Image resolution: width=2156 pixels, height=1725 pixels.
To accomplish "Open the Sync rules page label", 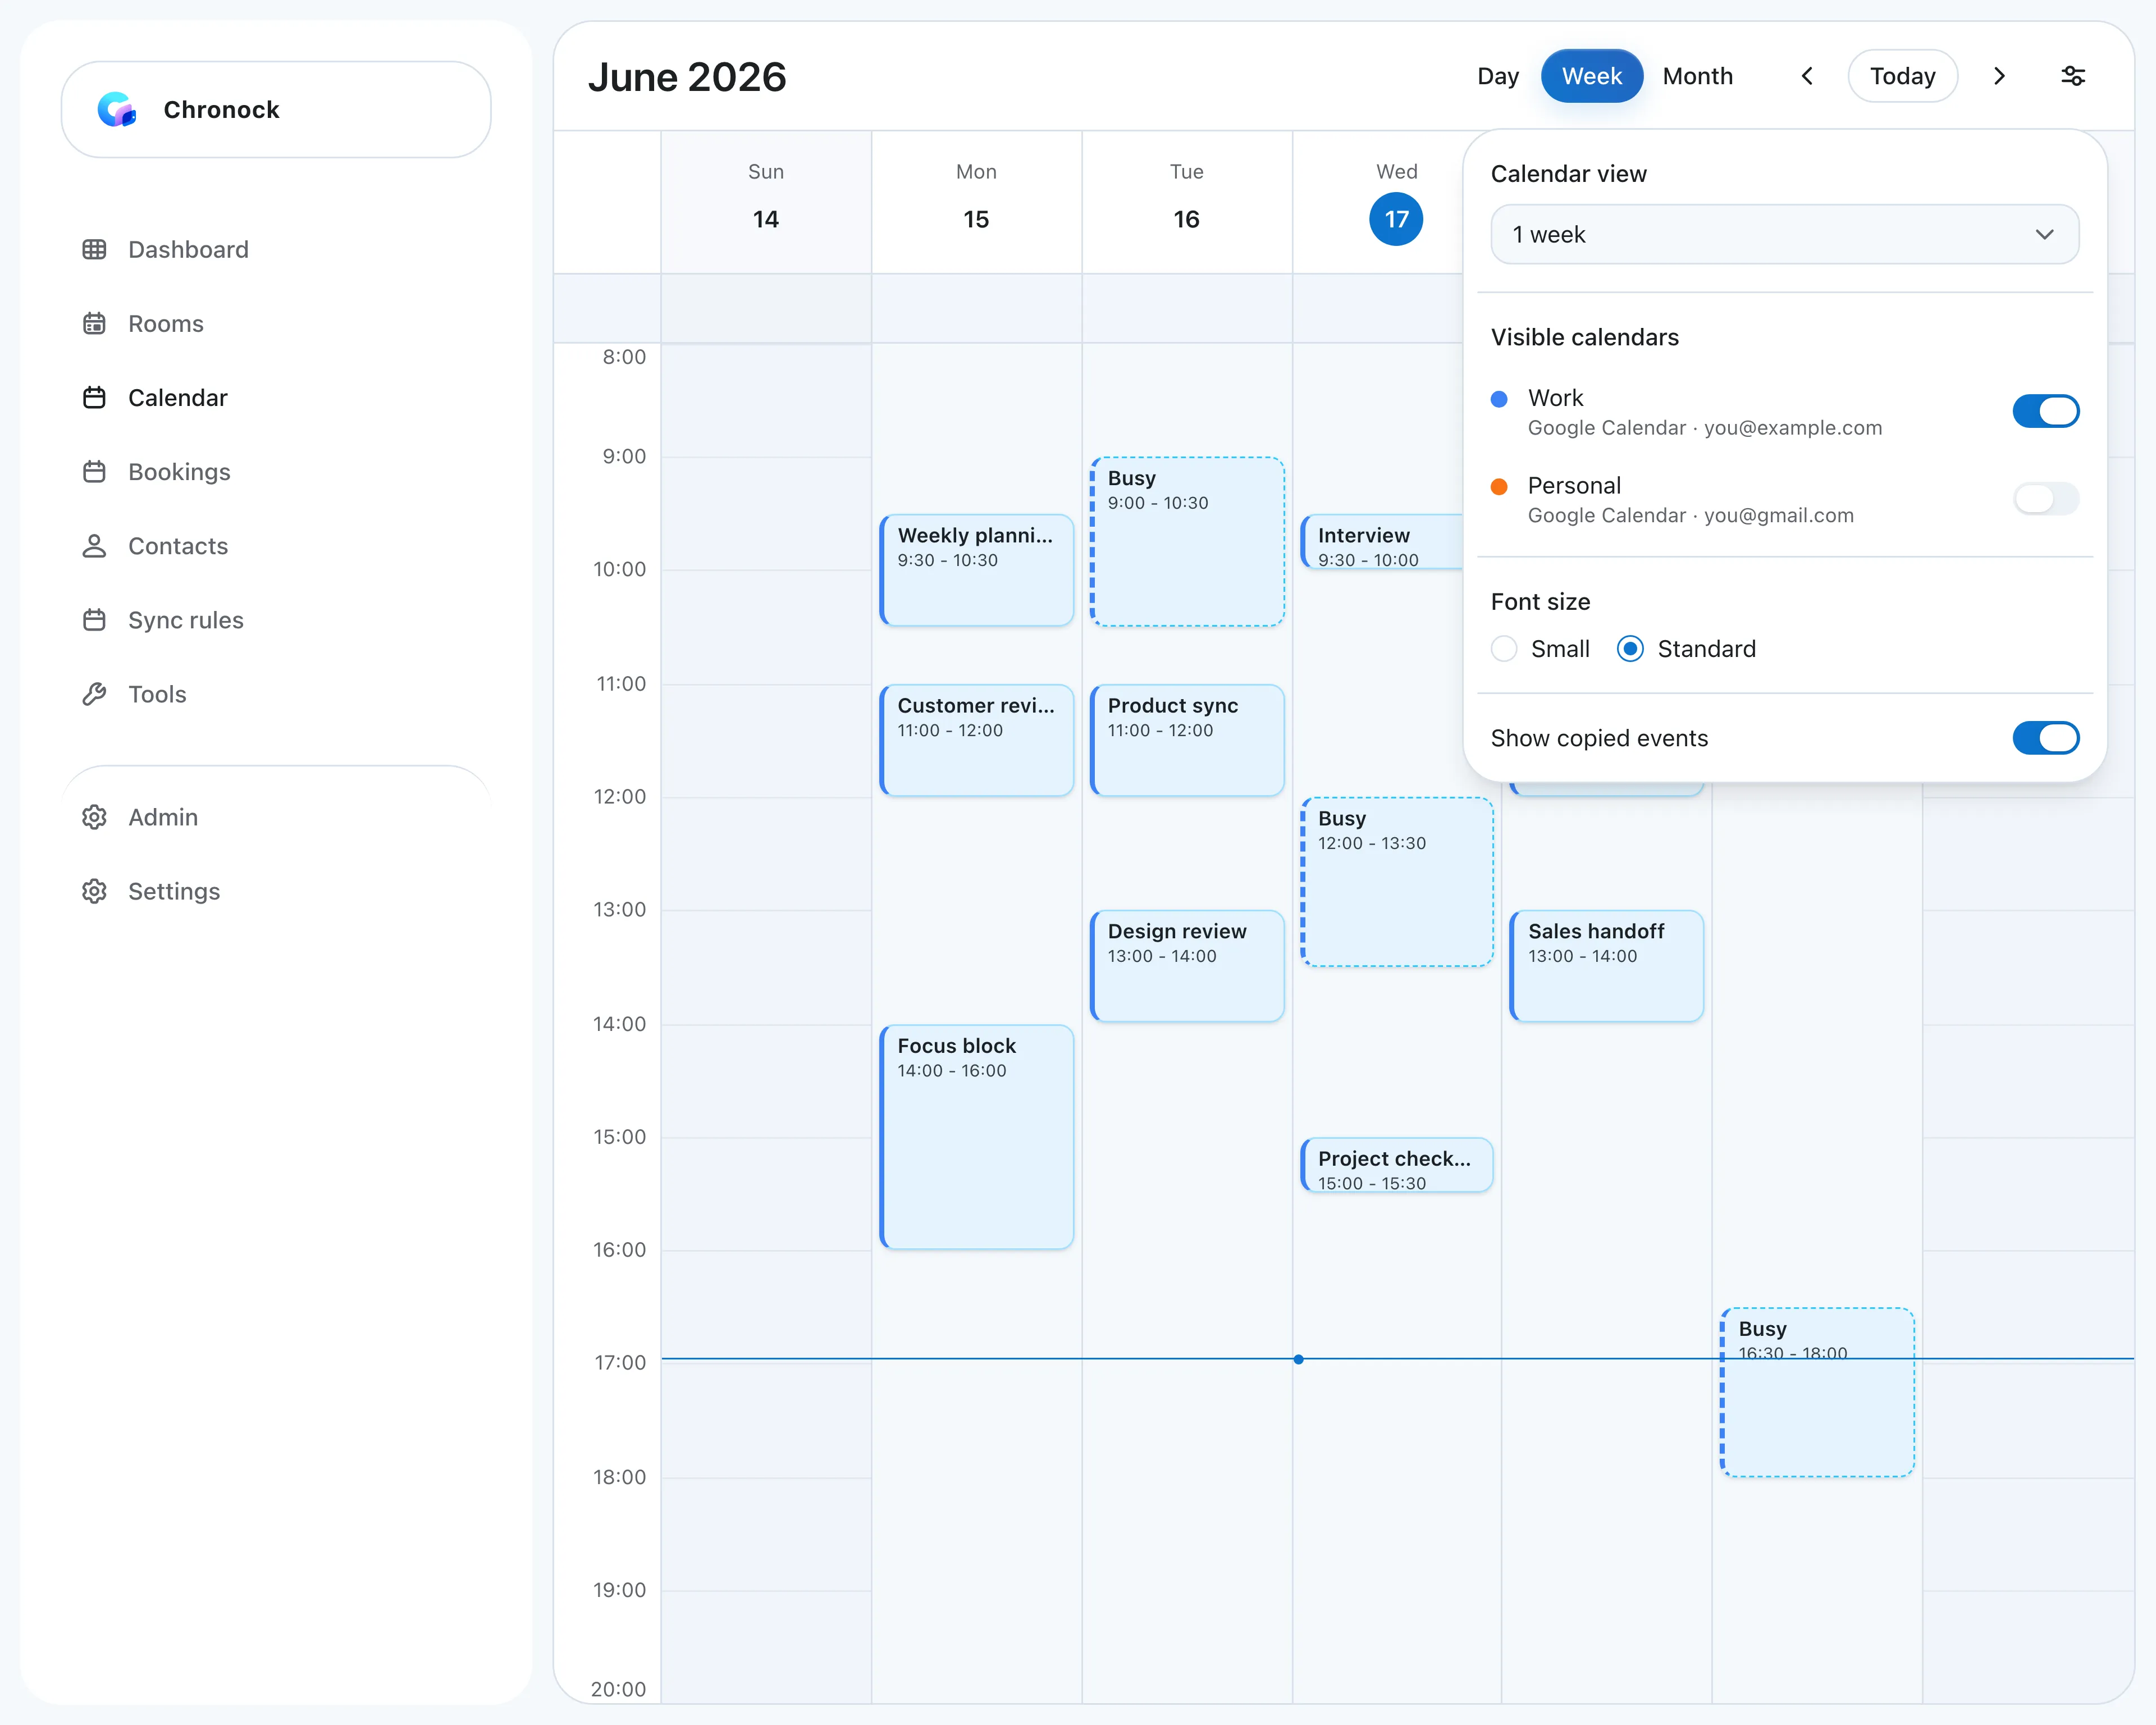I will (x=186, y=619).
